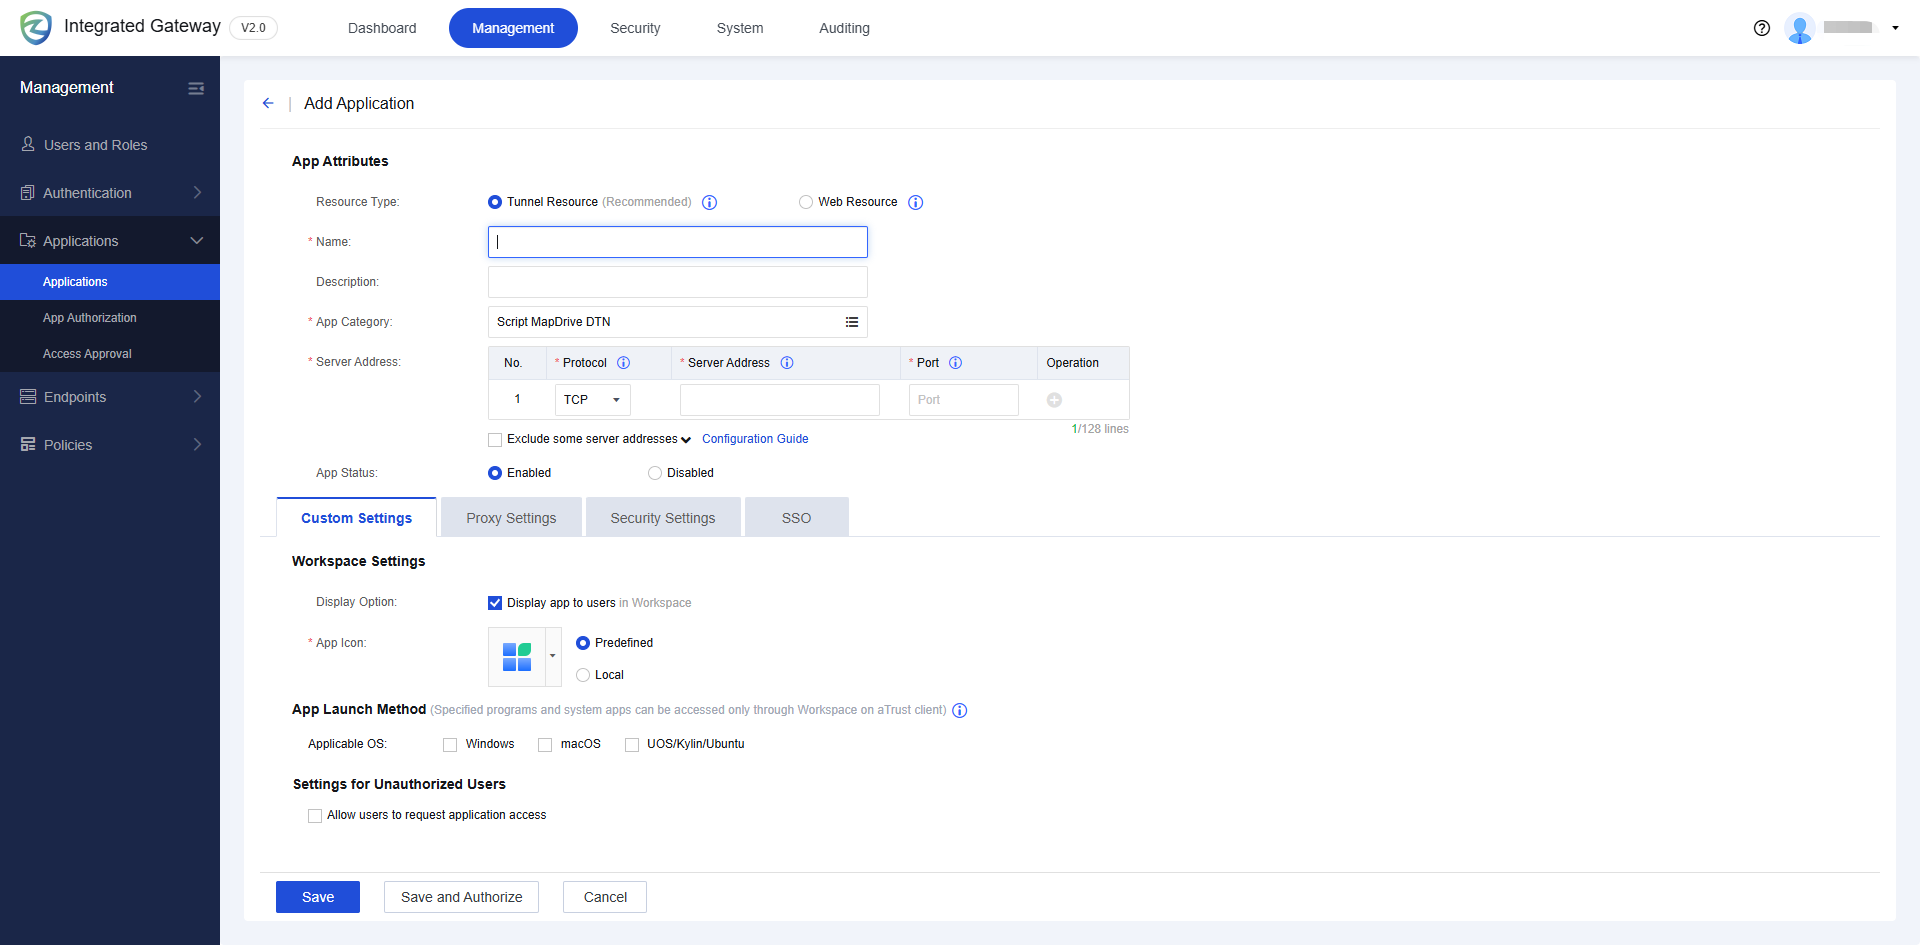Select the Web Resource radio button
This screenshot has height=945, width=1920.
806,202
